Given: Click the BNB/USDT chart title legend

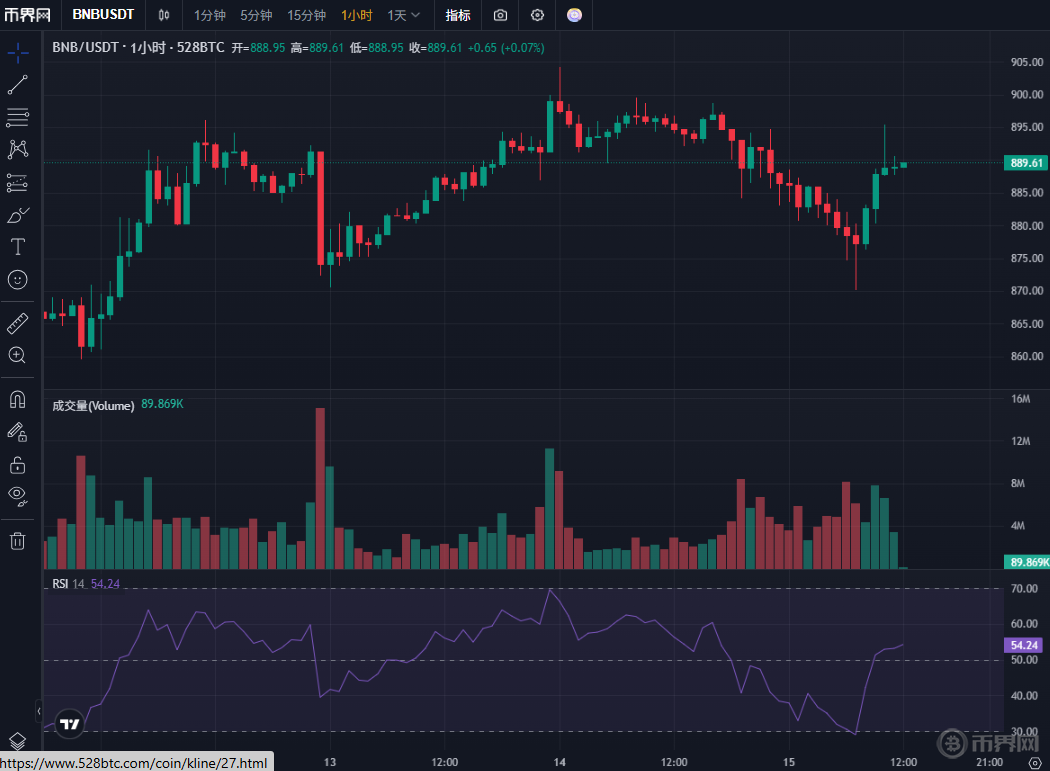Looking at the screenshot, I should 138,48.
